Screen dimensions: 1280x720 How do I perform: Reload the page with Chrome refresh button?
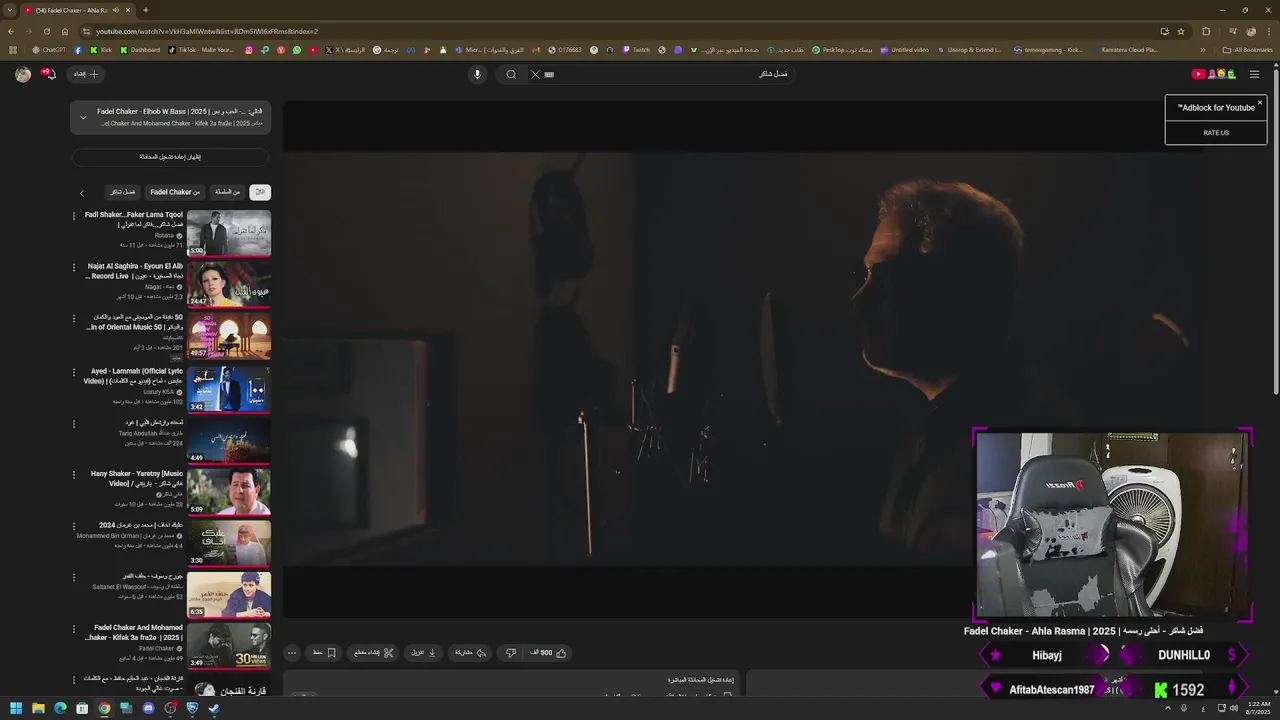tap(47, 31)
